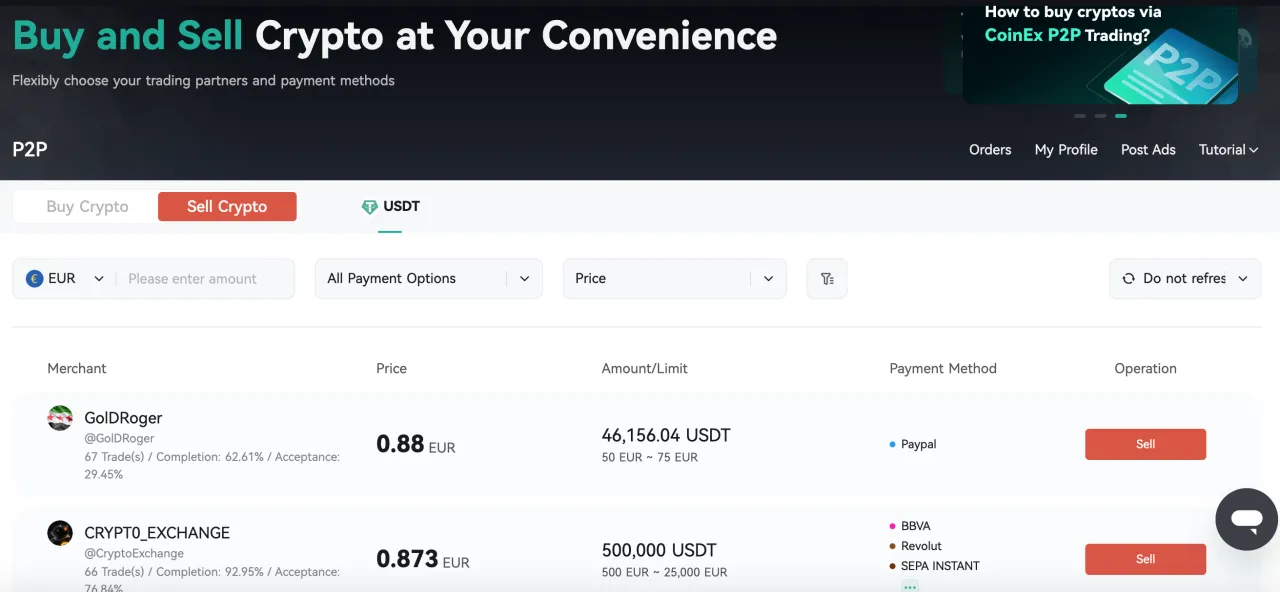
Task: Go to Orders page
Action: (990, 150)
